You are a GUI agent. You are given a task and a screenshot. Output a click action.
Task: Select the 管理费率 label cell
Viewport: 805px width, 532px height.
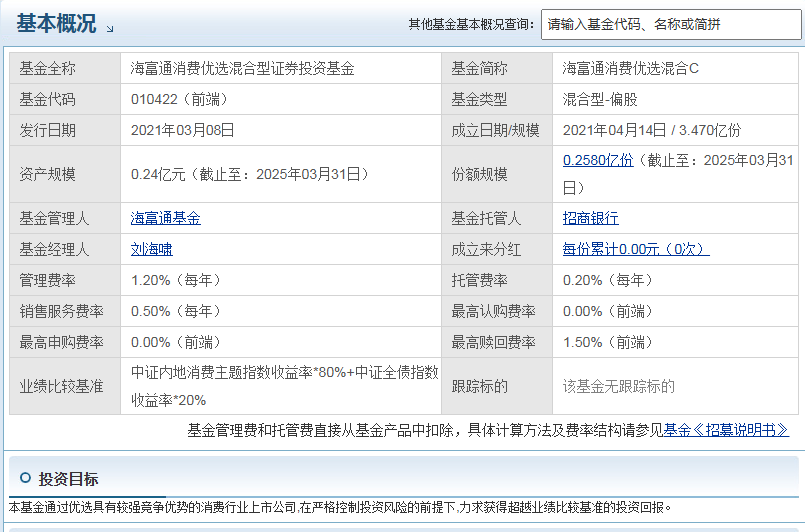65,280
